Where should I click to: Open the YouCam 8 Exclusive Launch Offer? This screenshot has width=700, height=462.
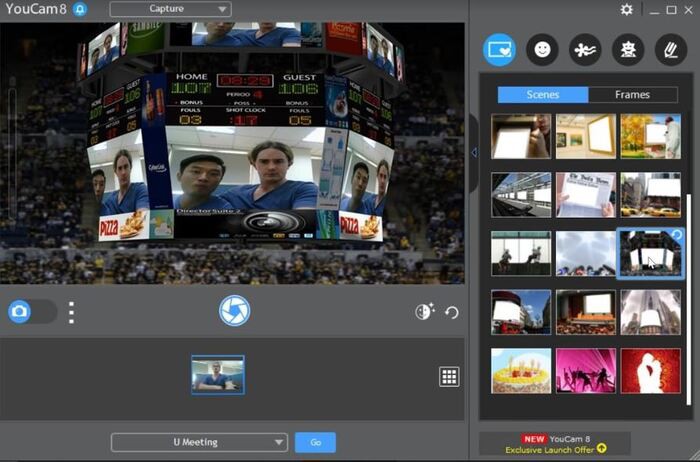pyautogui.click(x=555, y=444)
